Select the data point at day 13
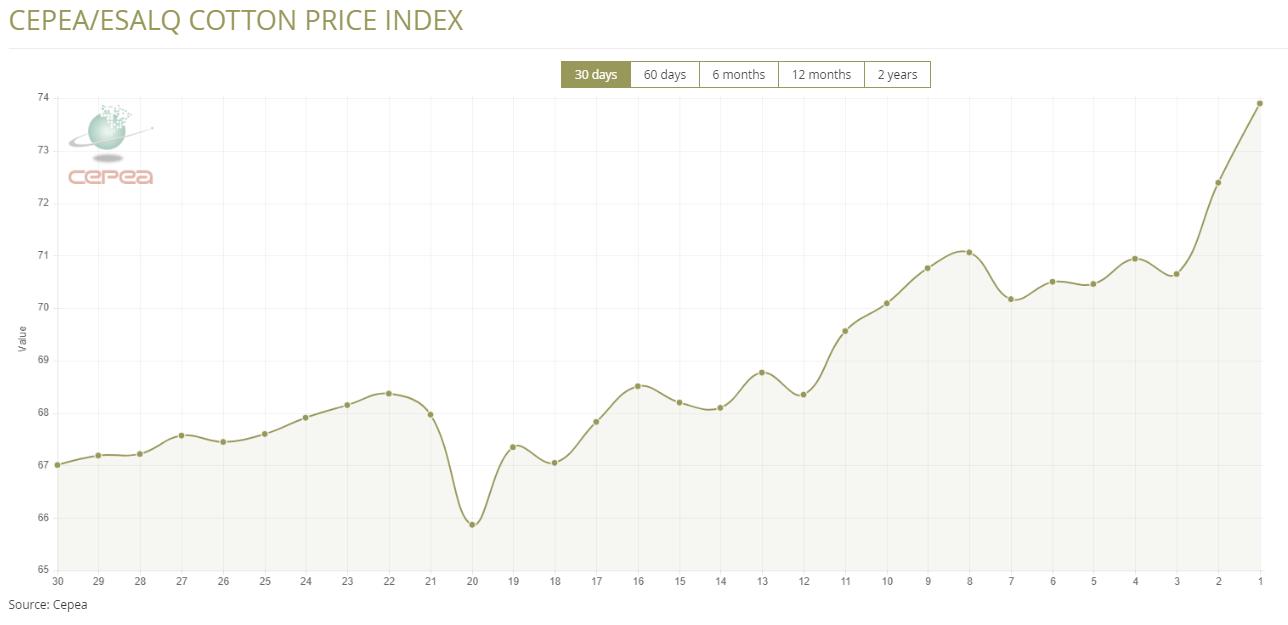The height and width of the screenshot is (625, 1288). tap(762, 372)
